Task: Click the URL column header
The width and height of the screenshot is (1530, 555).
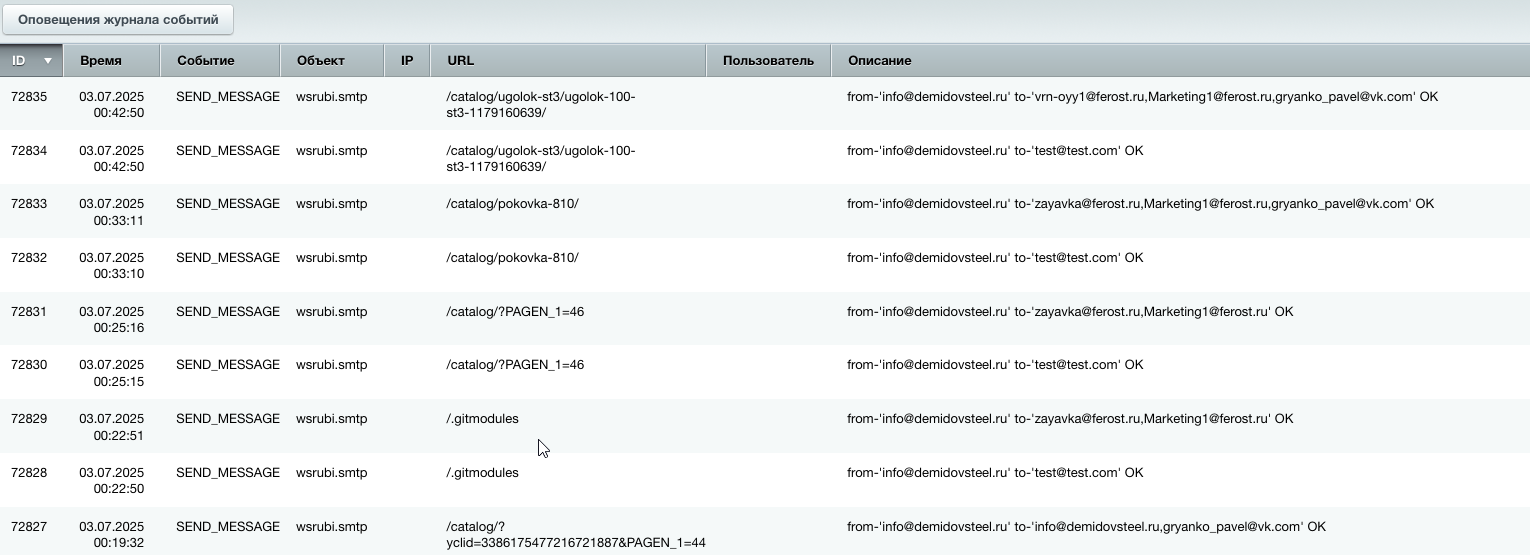Action: 568,60
